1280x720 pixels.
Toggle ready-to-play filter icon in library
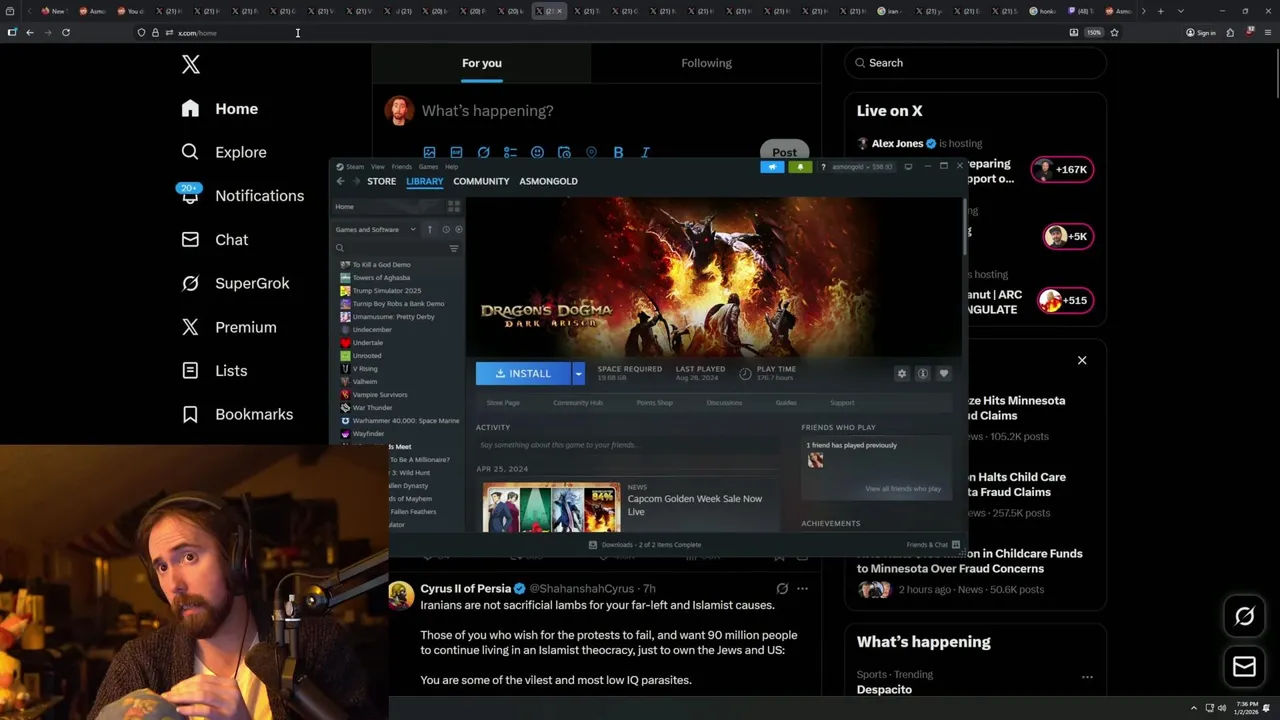click(459, 229)
